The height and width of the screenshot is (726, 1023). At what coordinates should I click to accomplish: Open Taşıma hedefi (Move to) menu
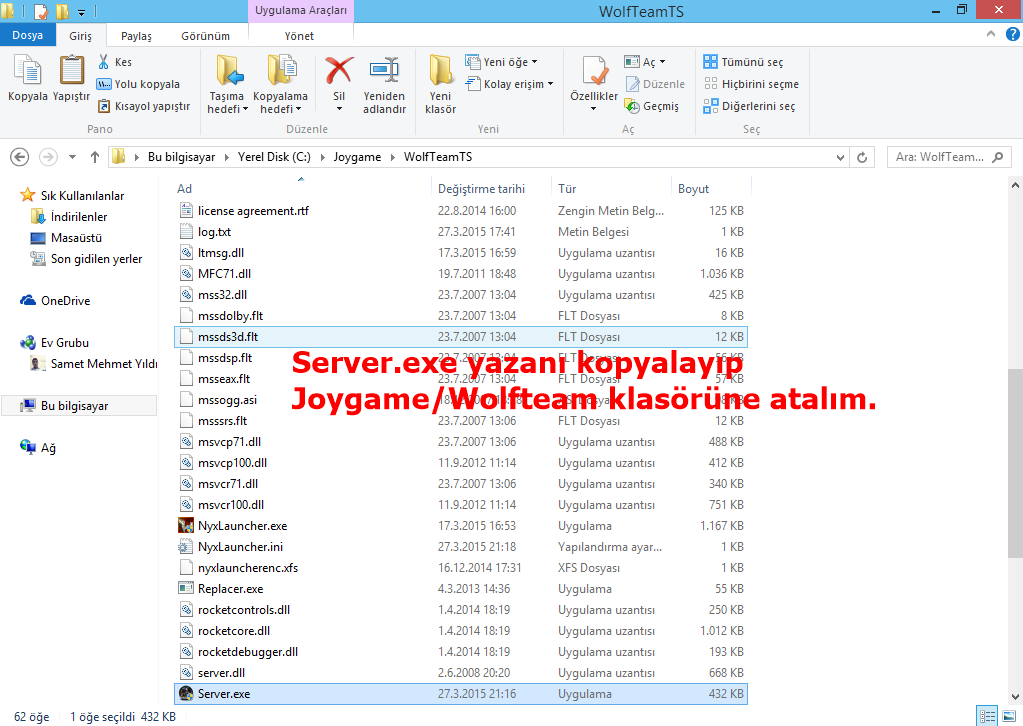pos(228,85)
